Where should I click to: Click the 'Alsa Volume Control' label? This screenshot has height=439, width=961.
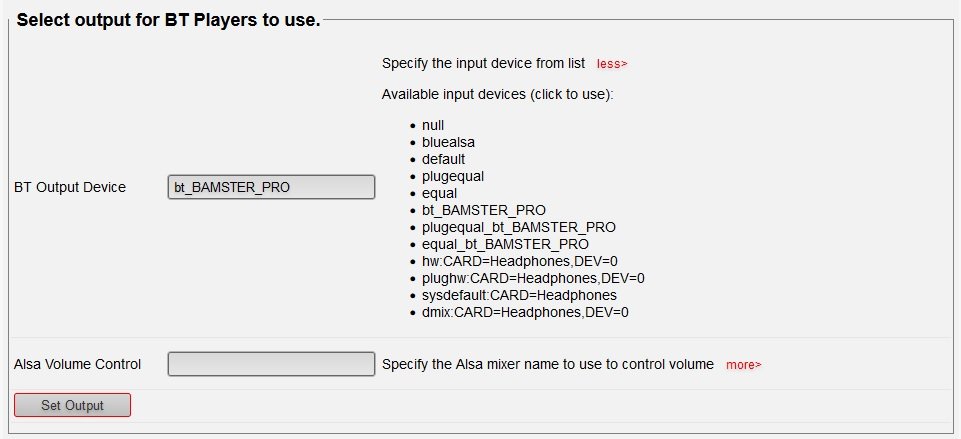78,364
